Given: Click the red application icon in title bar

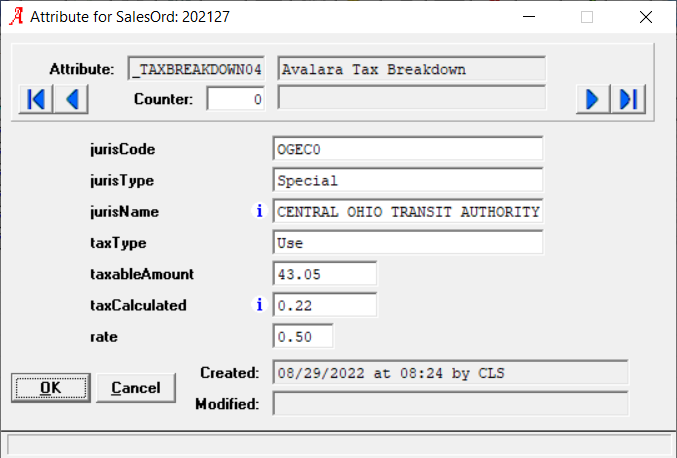Looking at the screenshot, I should point(16,16).
